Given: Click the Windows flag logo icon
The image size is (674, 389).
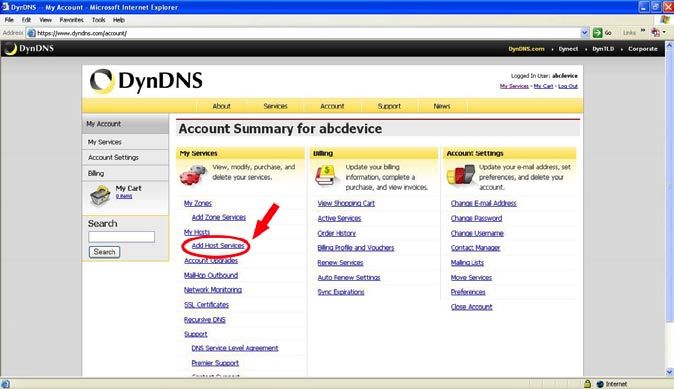Looking at the screenshot, I should click(665, 20).
